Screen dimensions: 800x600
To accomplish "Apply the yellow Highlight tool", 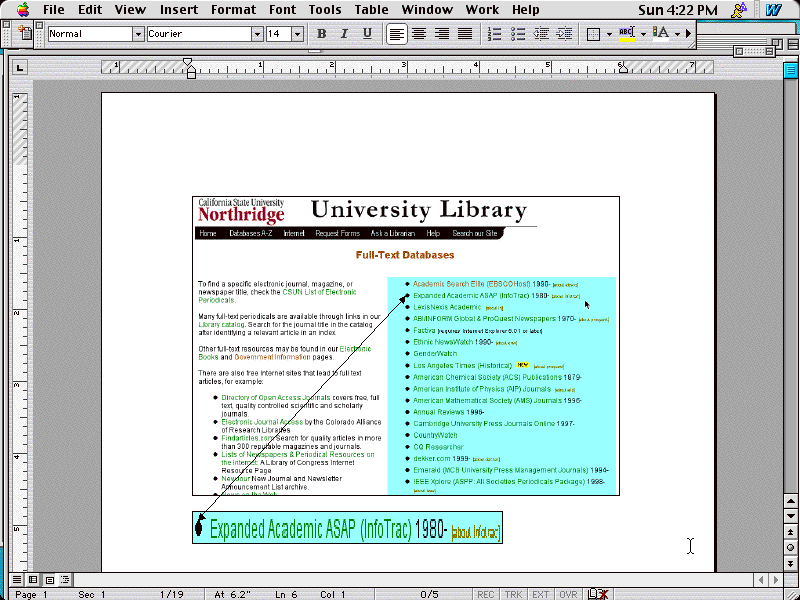I will (627, 34).
